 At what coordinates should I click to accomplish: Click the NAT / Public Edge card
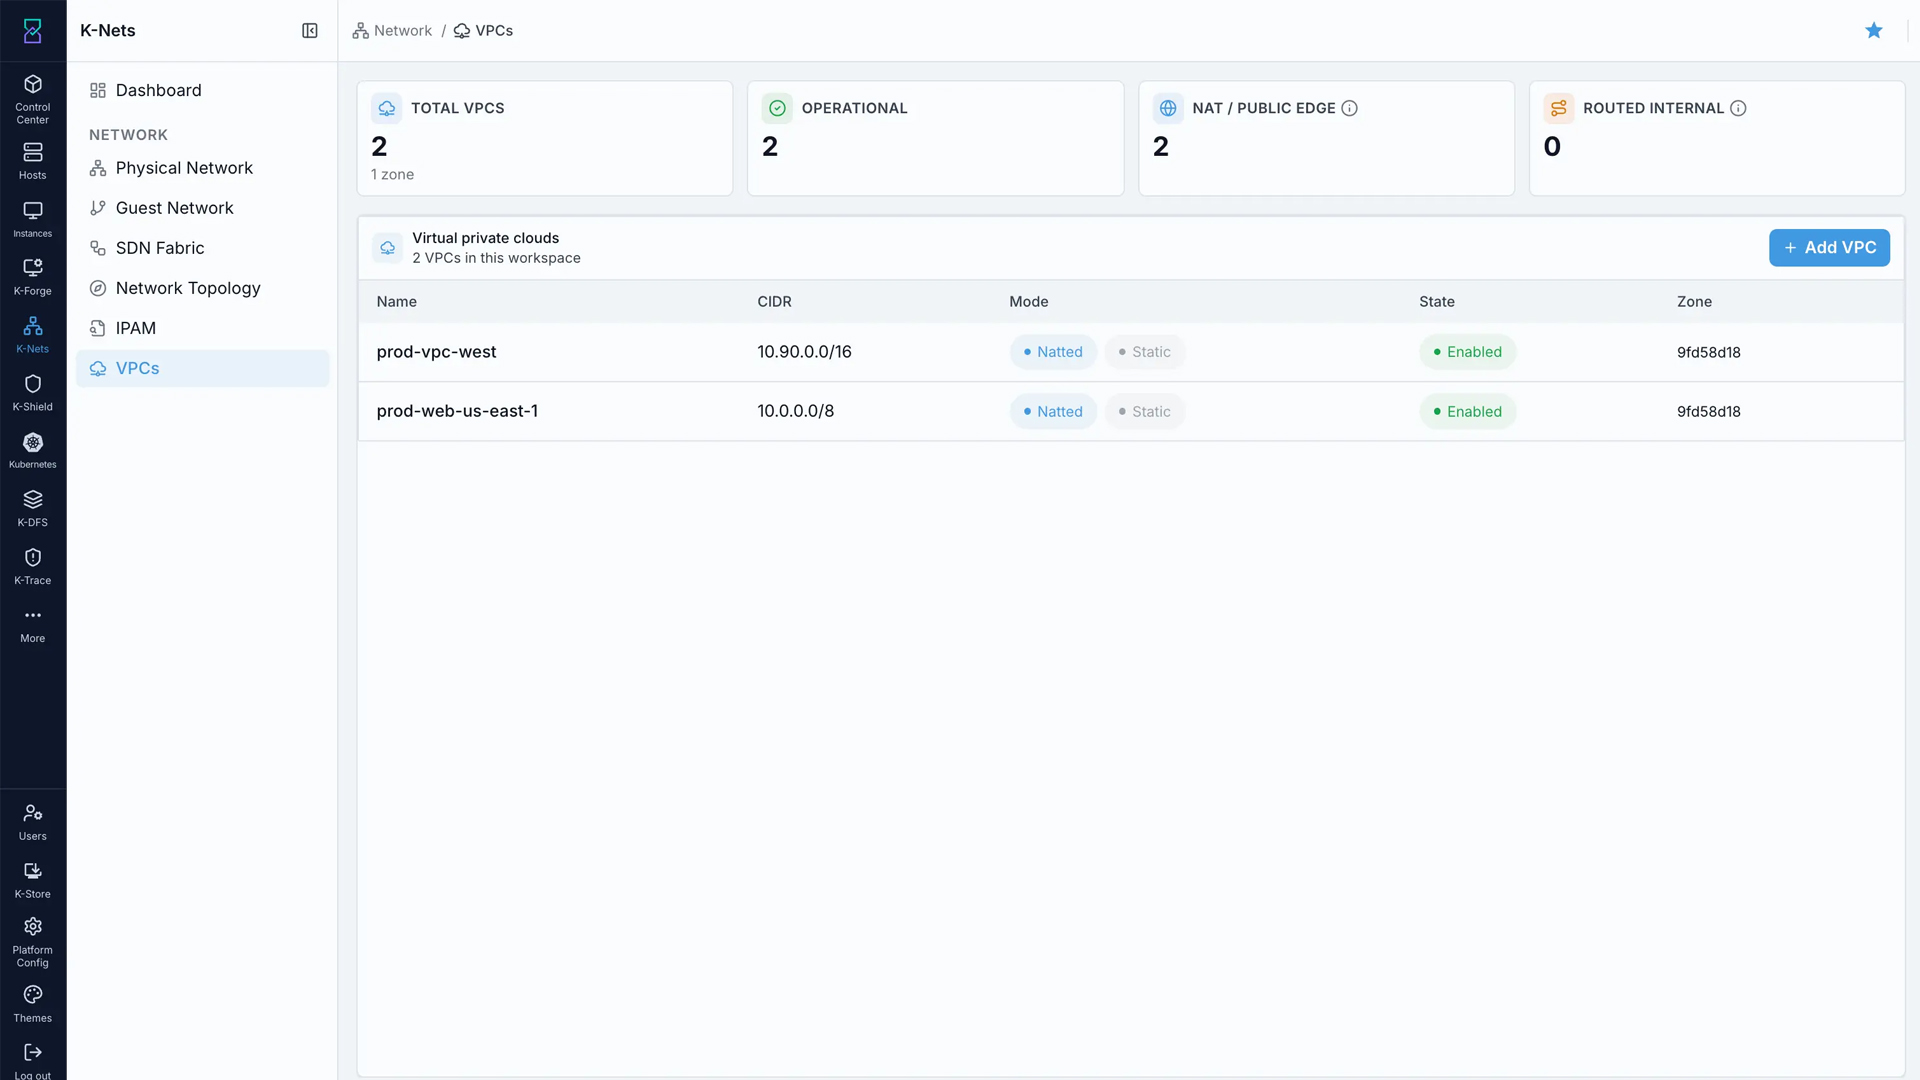pos(1327,138)
